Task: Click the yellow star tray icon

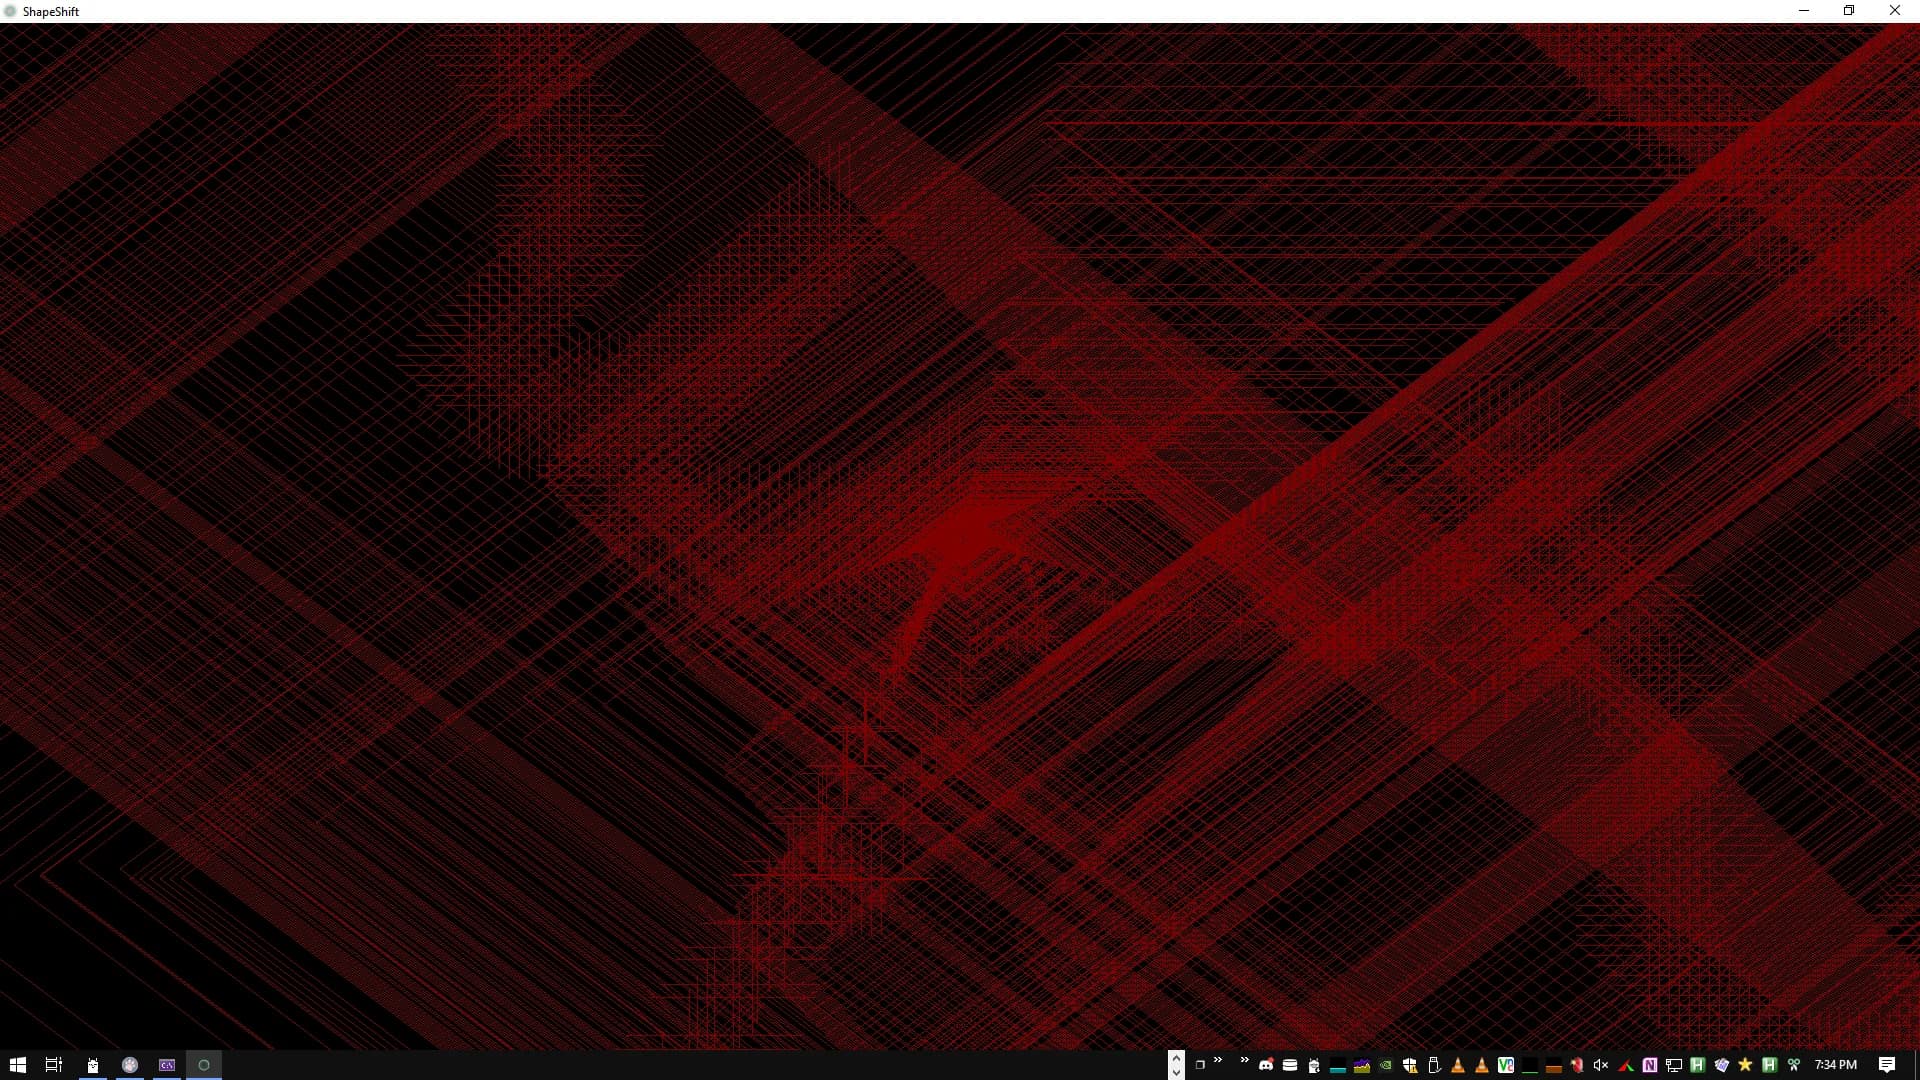Action: coord(1746,1065)
